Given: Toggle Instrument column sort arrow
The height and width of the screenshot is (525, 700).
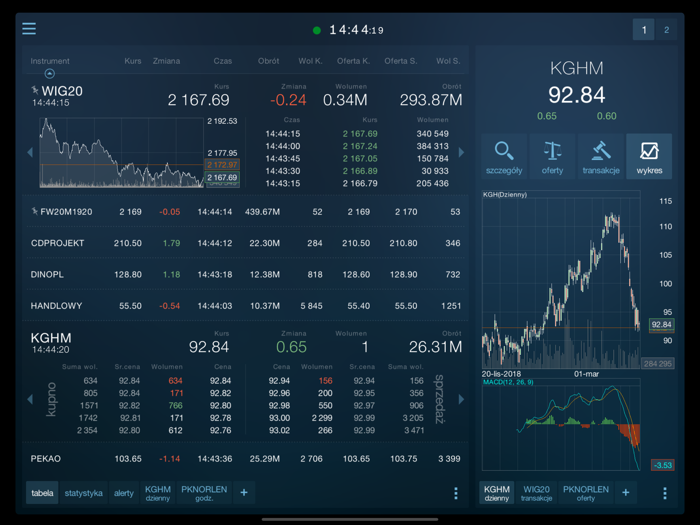Looking at the screenshot, I should point(50,74).
